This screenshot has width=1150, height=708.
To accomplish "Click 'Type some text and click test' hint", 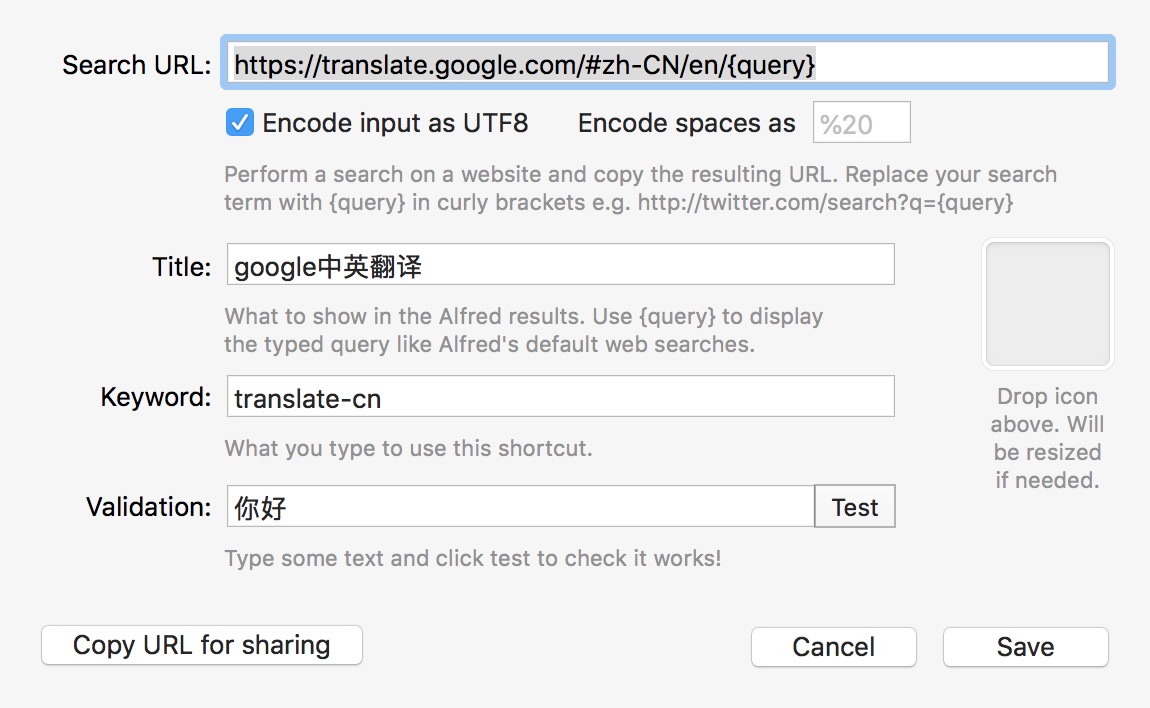I will (x=473, y=558).
